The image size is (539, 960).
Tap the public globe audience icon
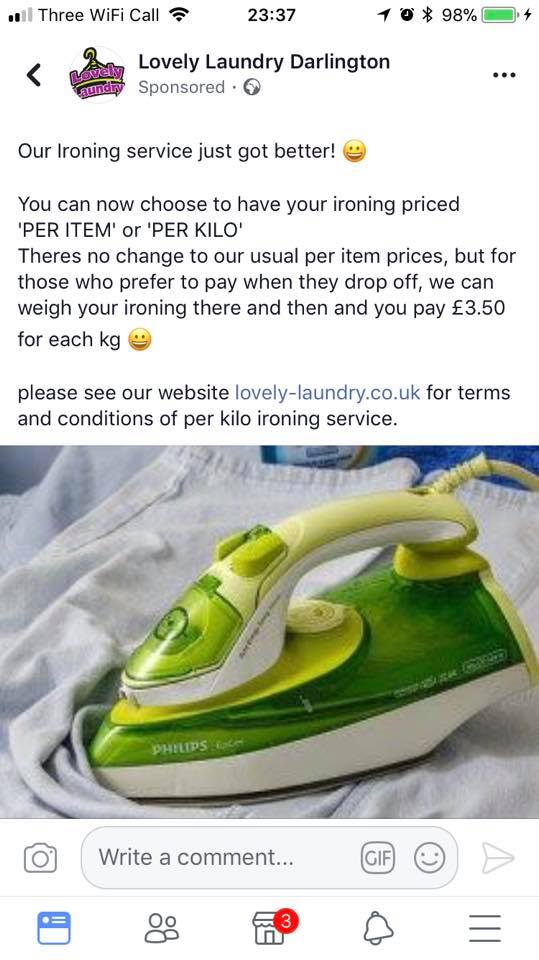coord(252,88)
